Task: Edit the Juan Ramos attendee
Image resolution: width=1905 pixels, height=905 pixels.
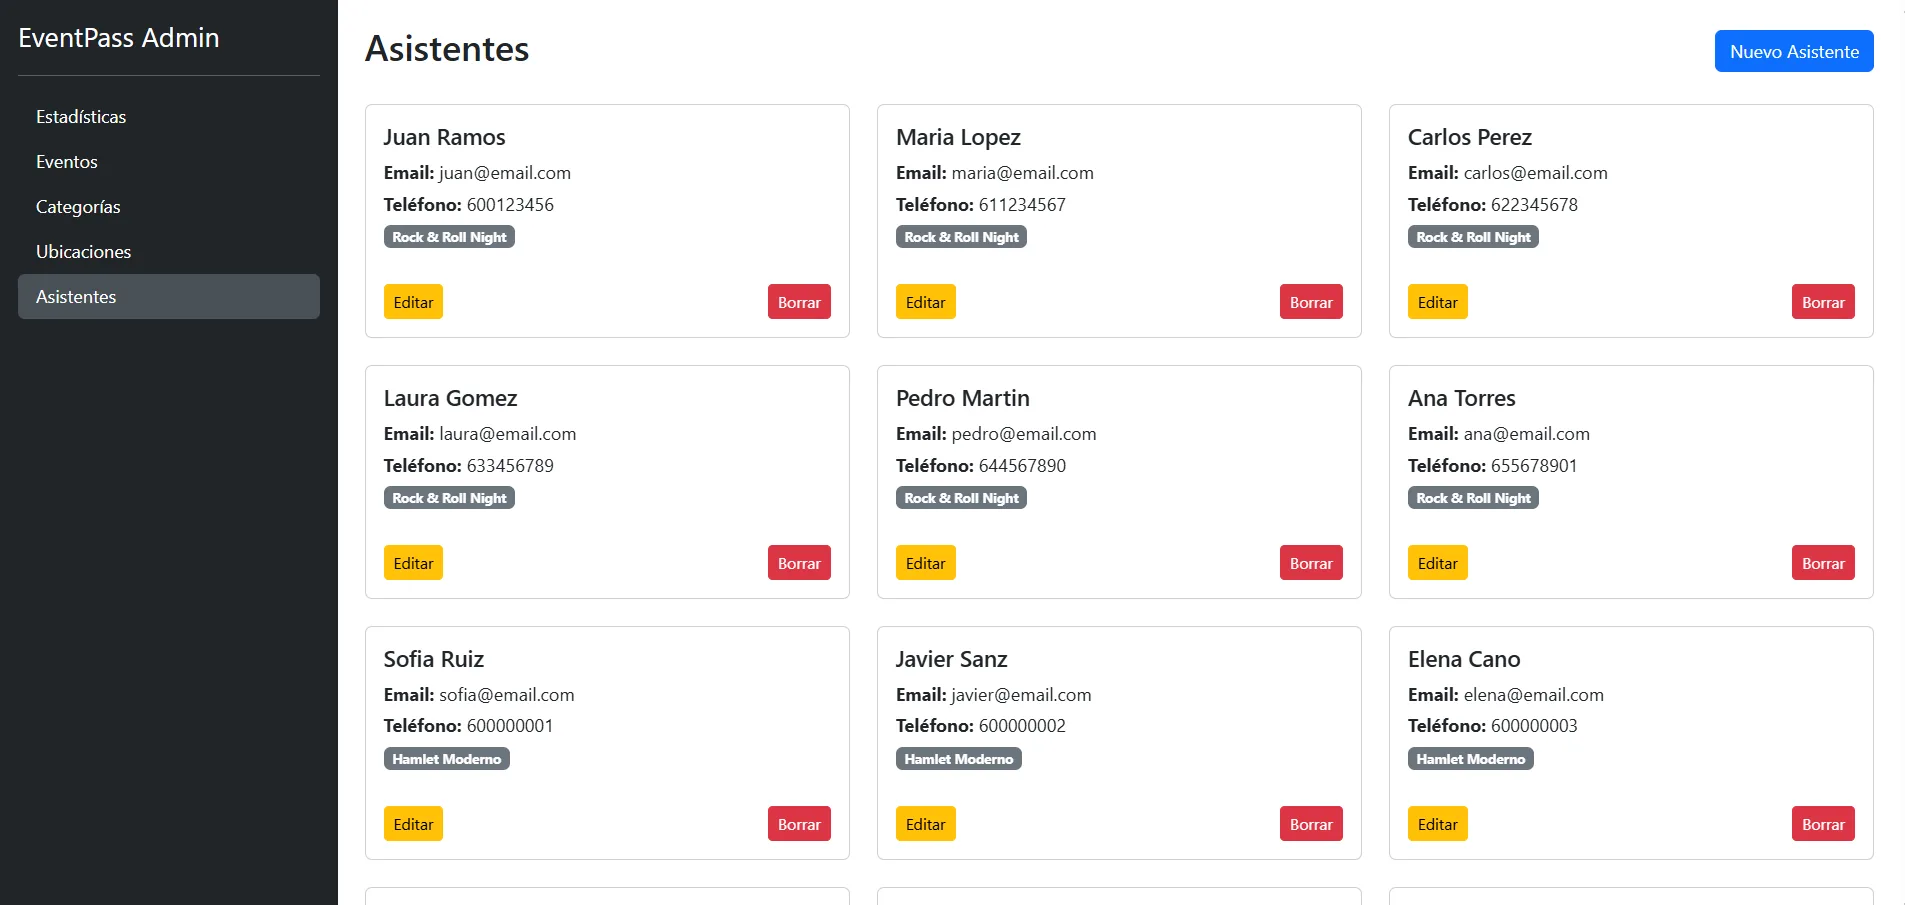Action: (413, 302)
